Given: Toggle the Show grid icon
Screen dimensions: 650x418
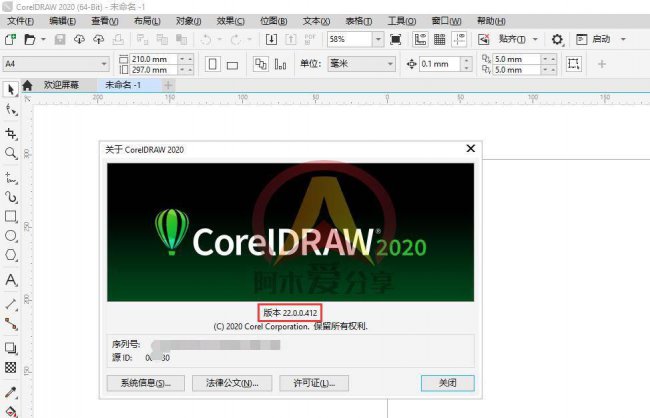Looking at the screenshot, I should click(x=439, y=39).
